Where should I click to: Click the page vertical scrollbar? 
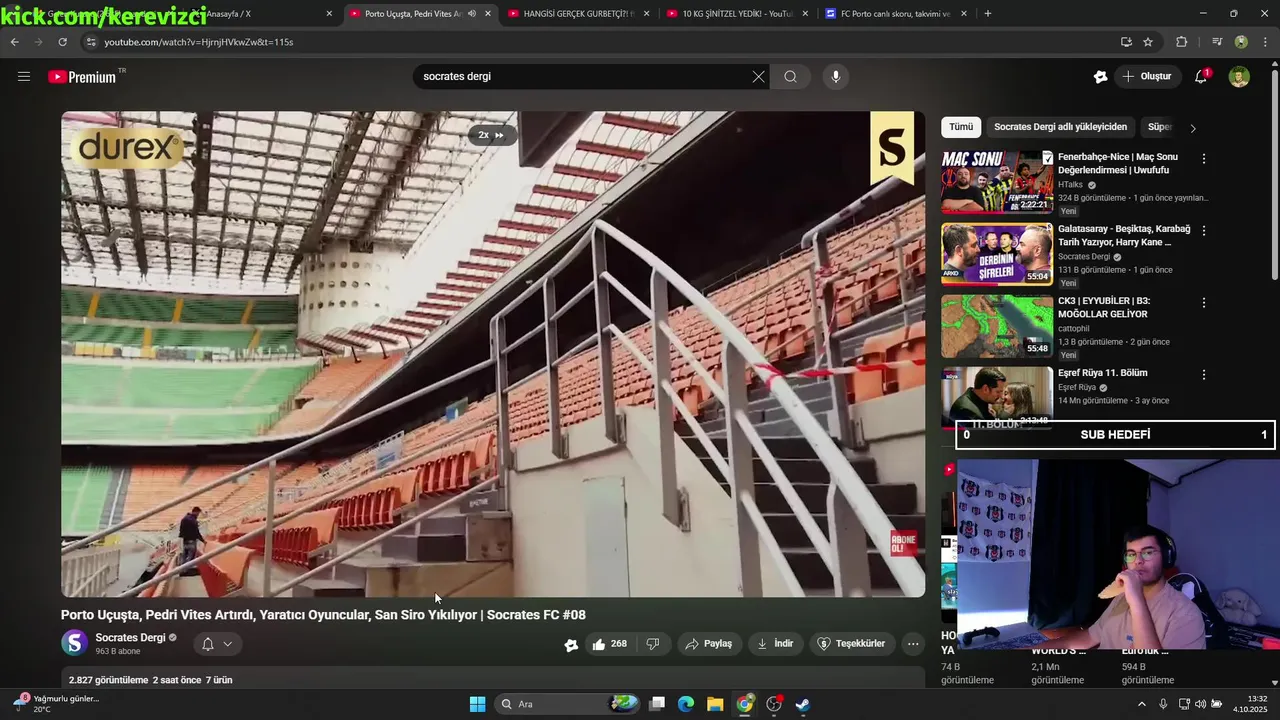[1274, 170]
